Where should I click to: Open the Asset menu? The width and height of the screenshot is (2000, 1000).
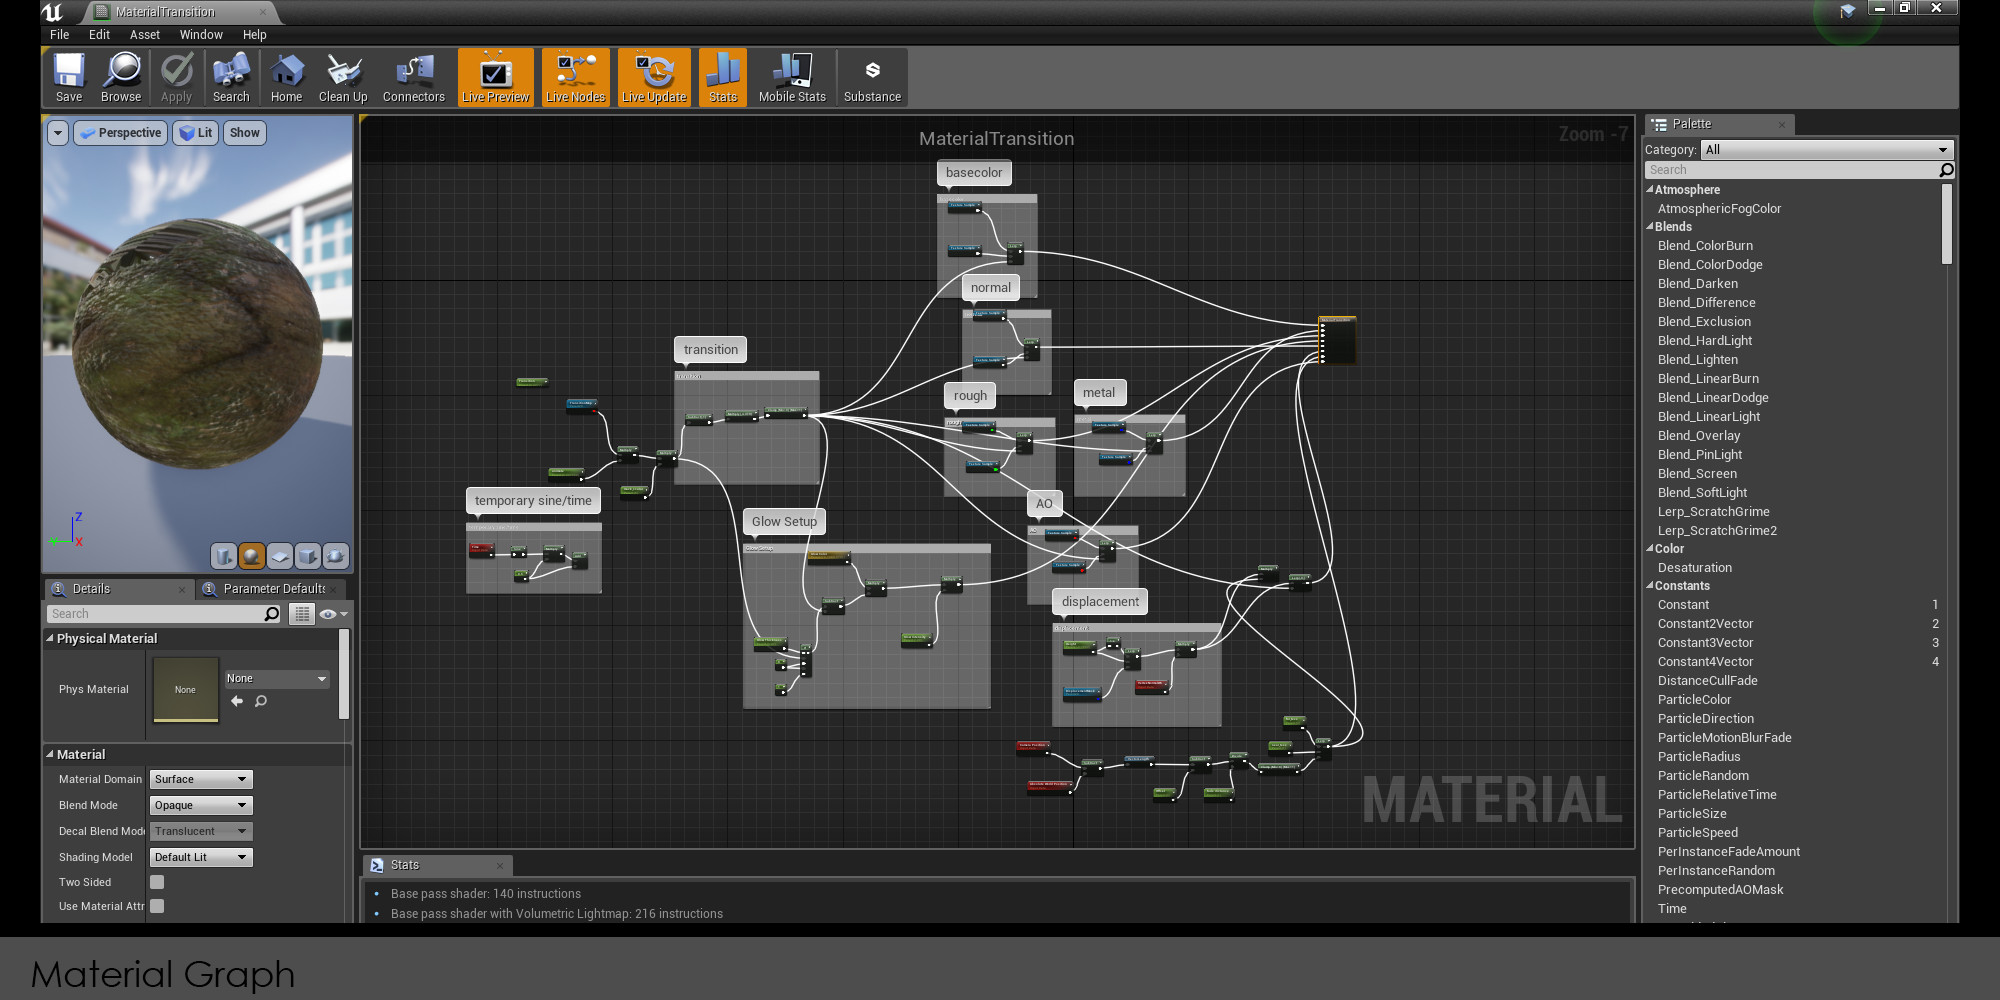tap(144, 35)
